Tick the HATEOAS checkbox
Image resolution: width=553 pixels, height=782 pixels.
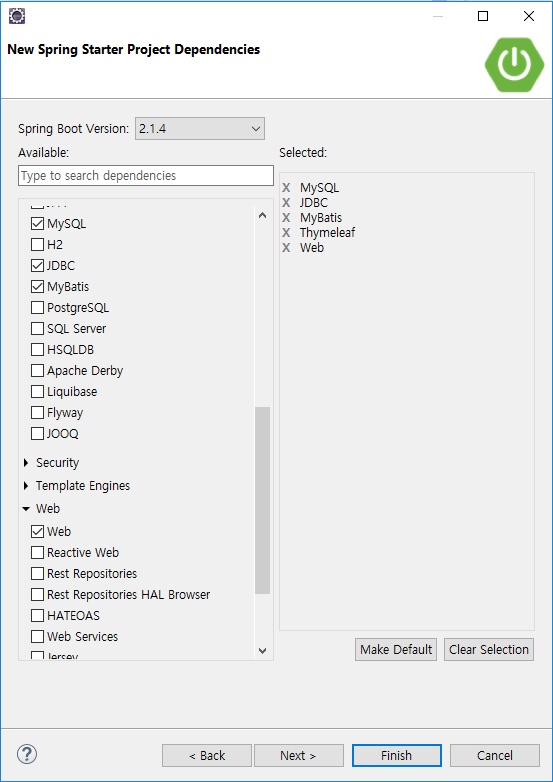tap(37, 615)
